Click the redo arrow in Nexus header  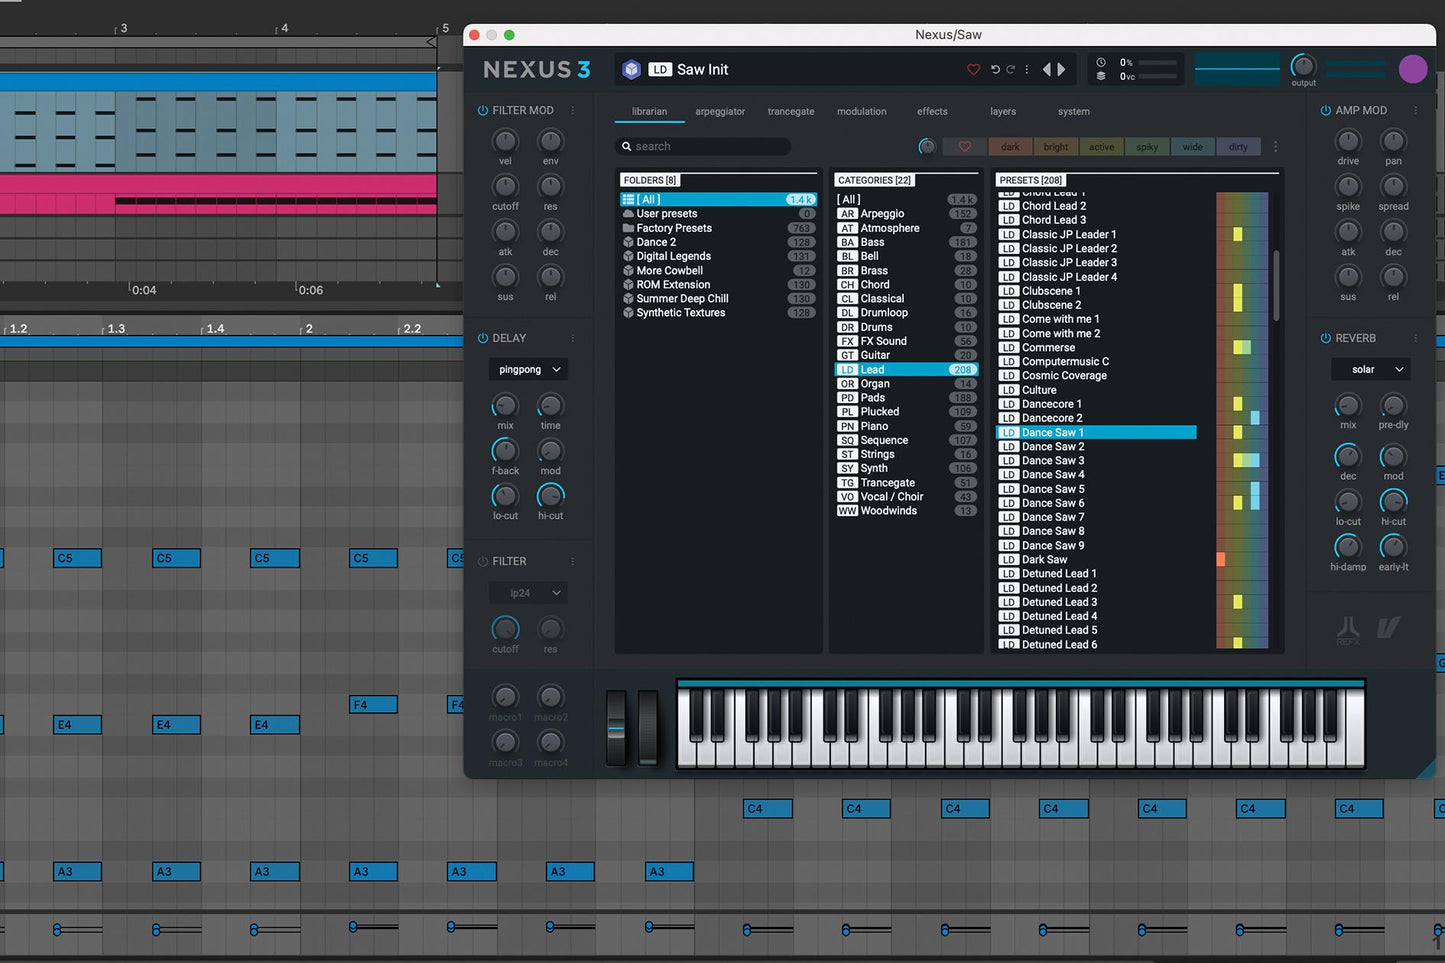(1010, 69)
